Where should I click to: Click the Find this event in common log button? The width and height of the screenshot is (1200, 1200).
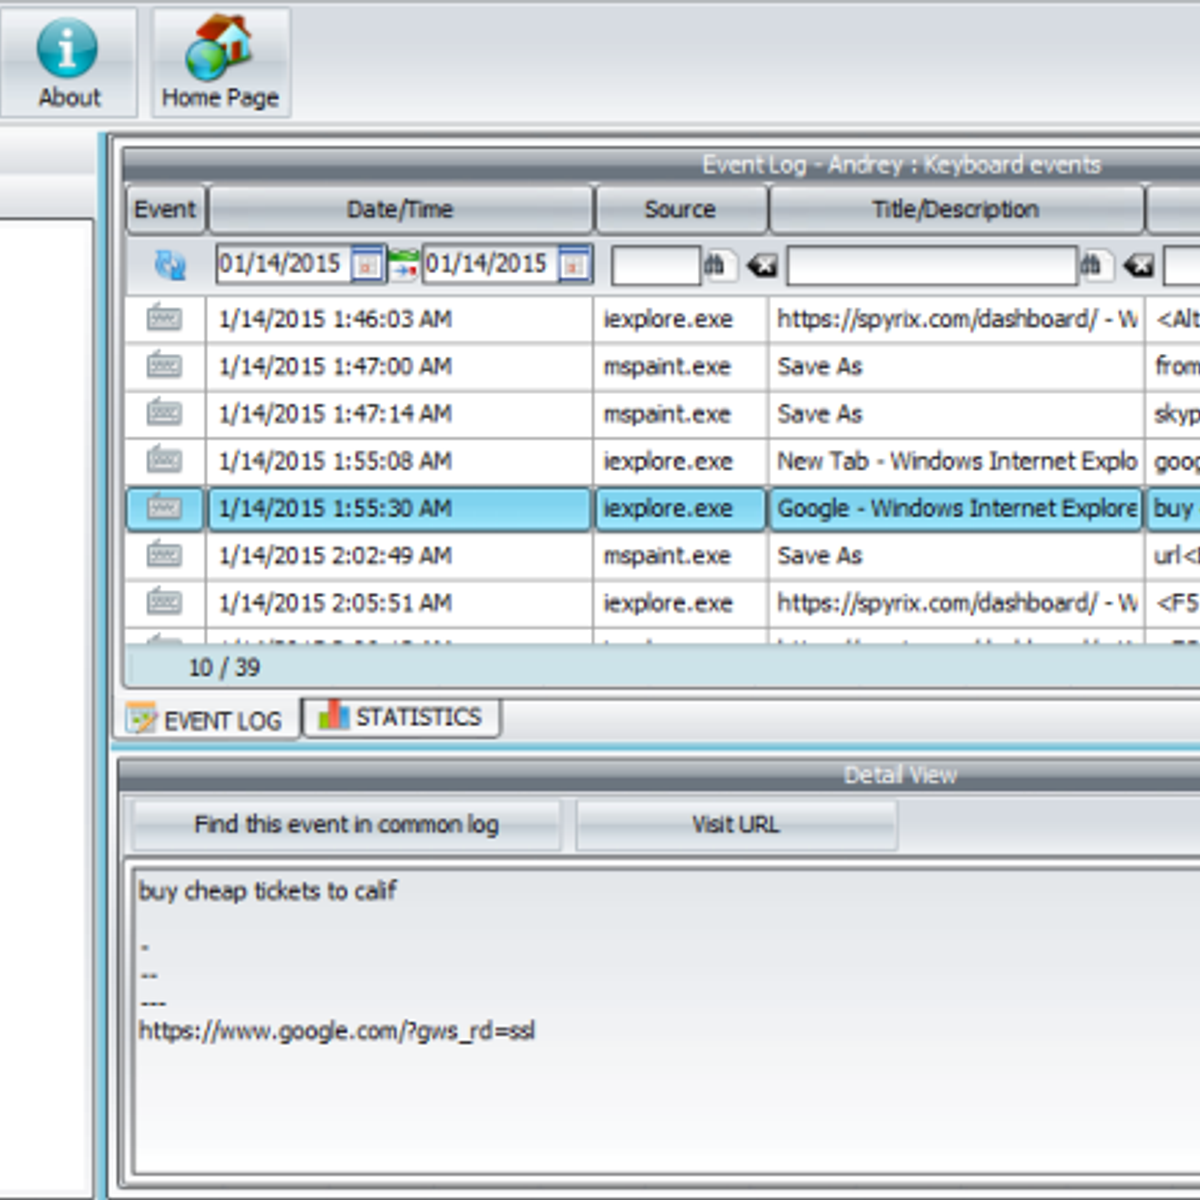[x=347, y=824]
